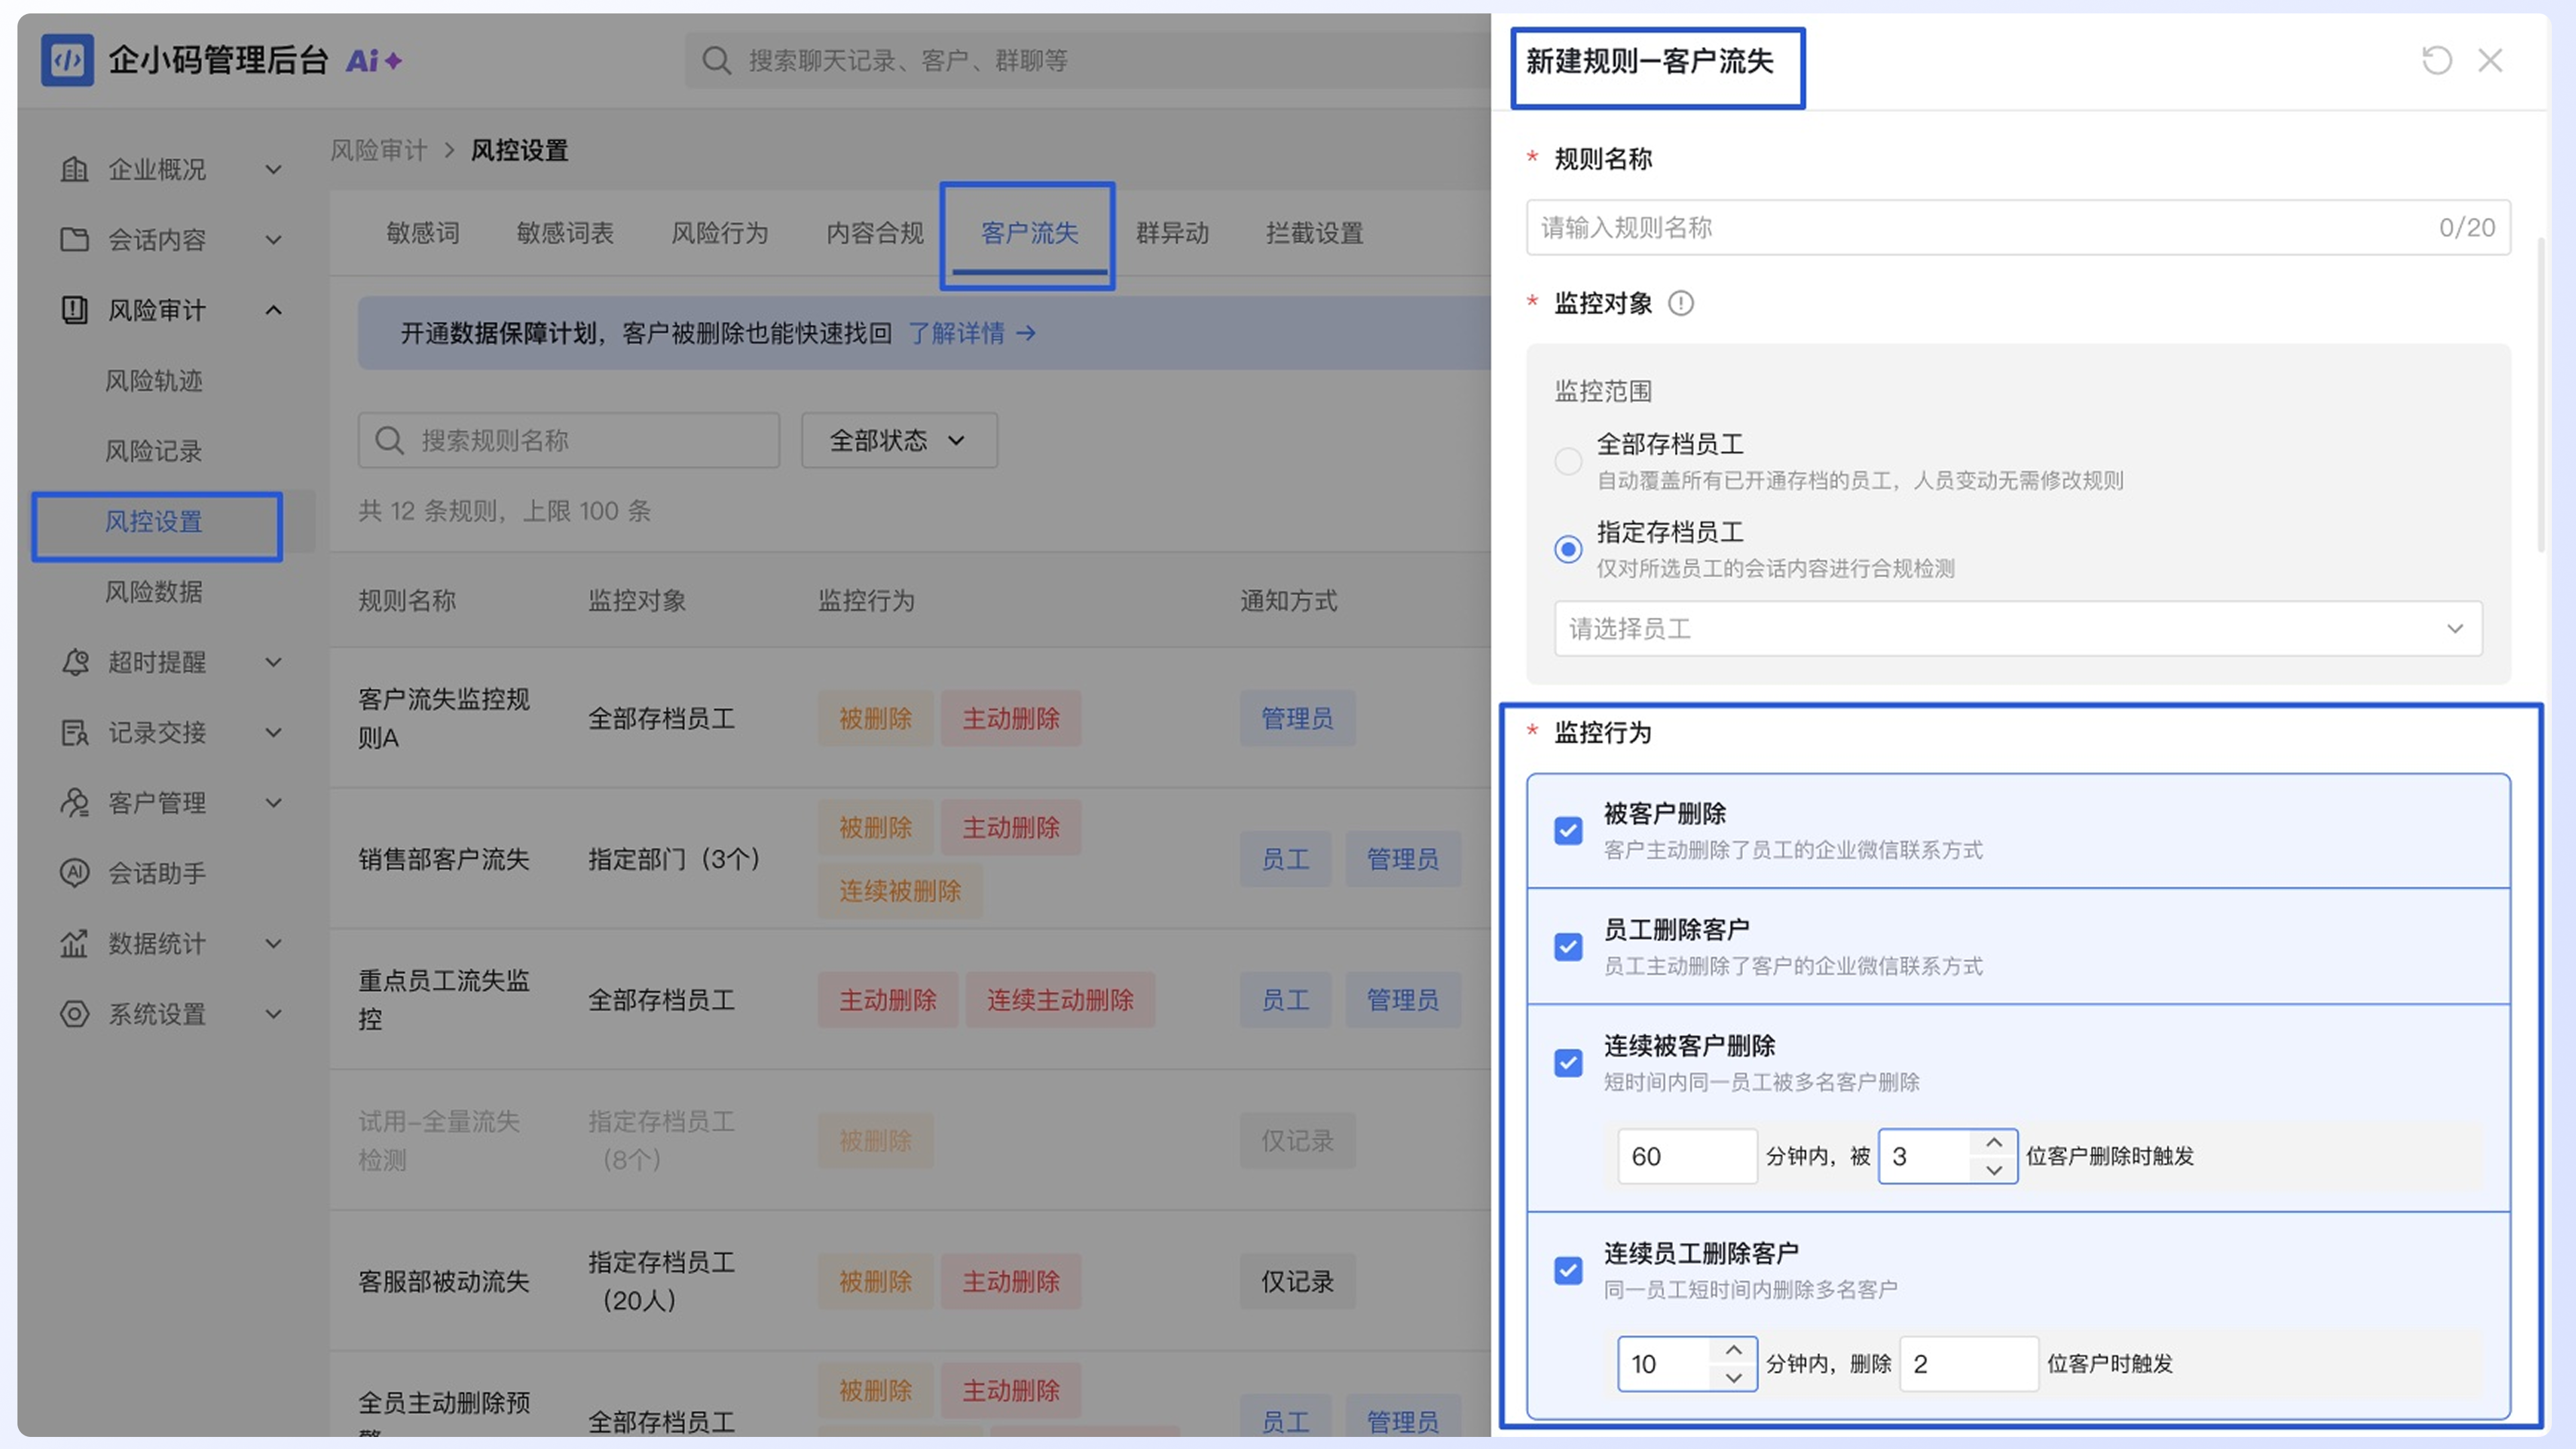The image size is (2576, 1449).
Task: Click the 企业概况 building icon
Action: 74,169
